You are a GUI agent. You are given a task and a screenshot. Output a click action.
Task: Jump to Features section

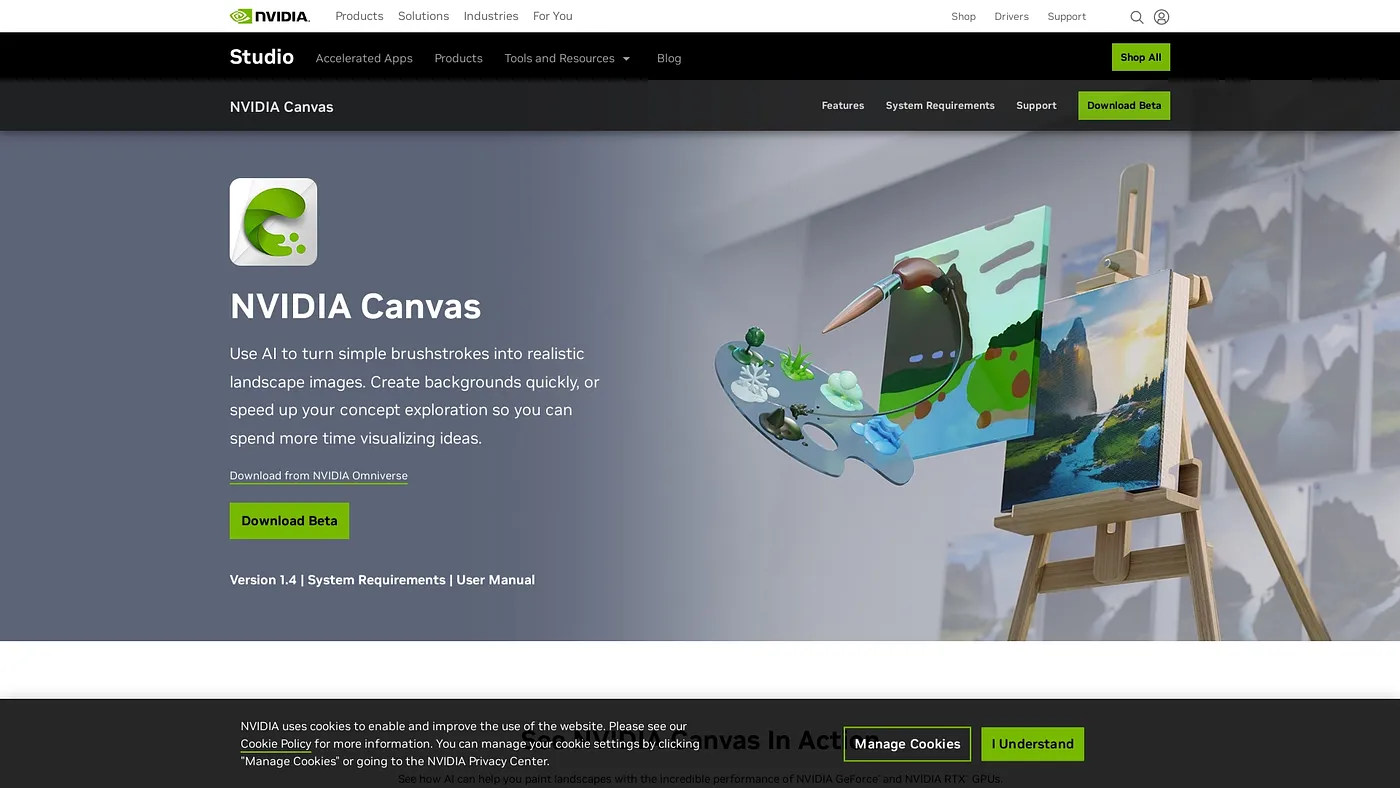(x=843, y=106)
